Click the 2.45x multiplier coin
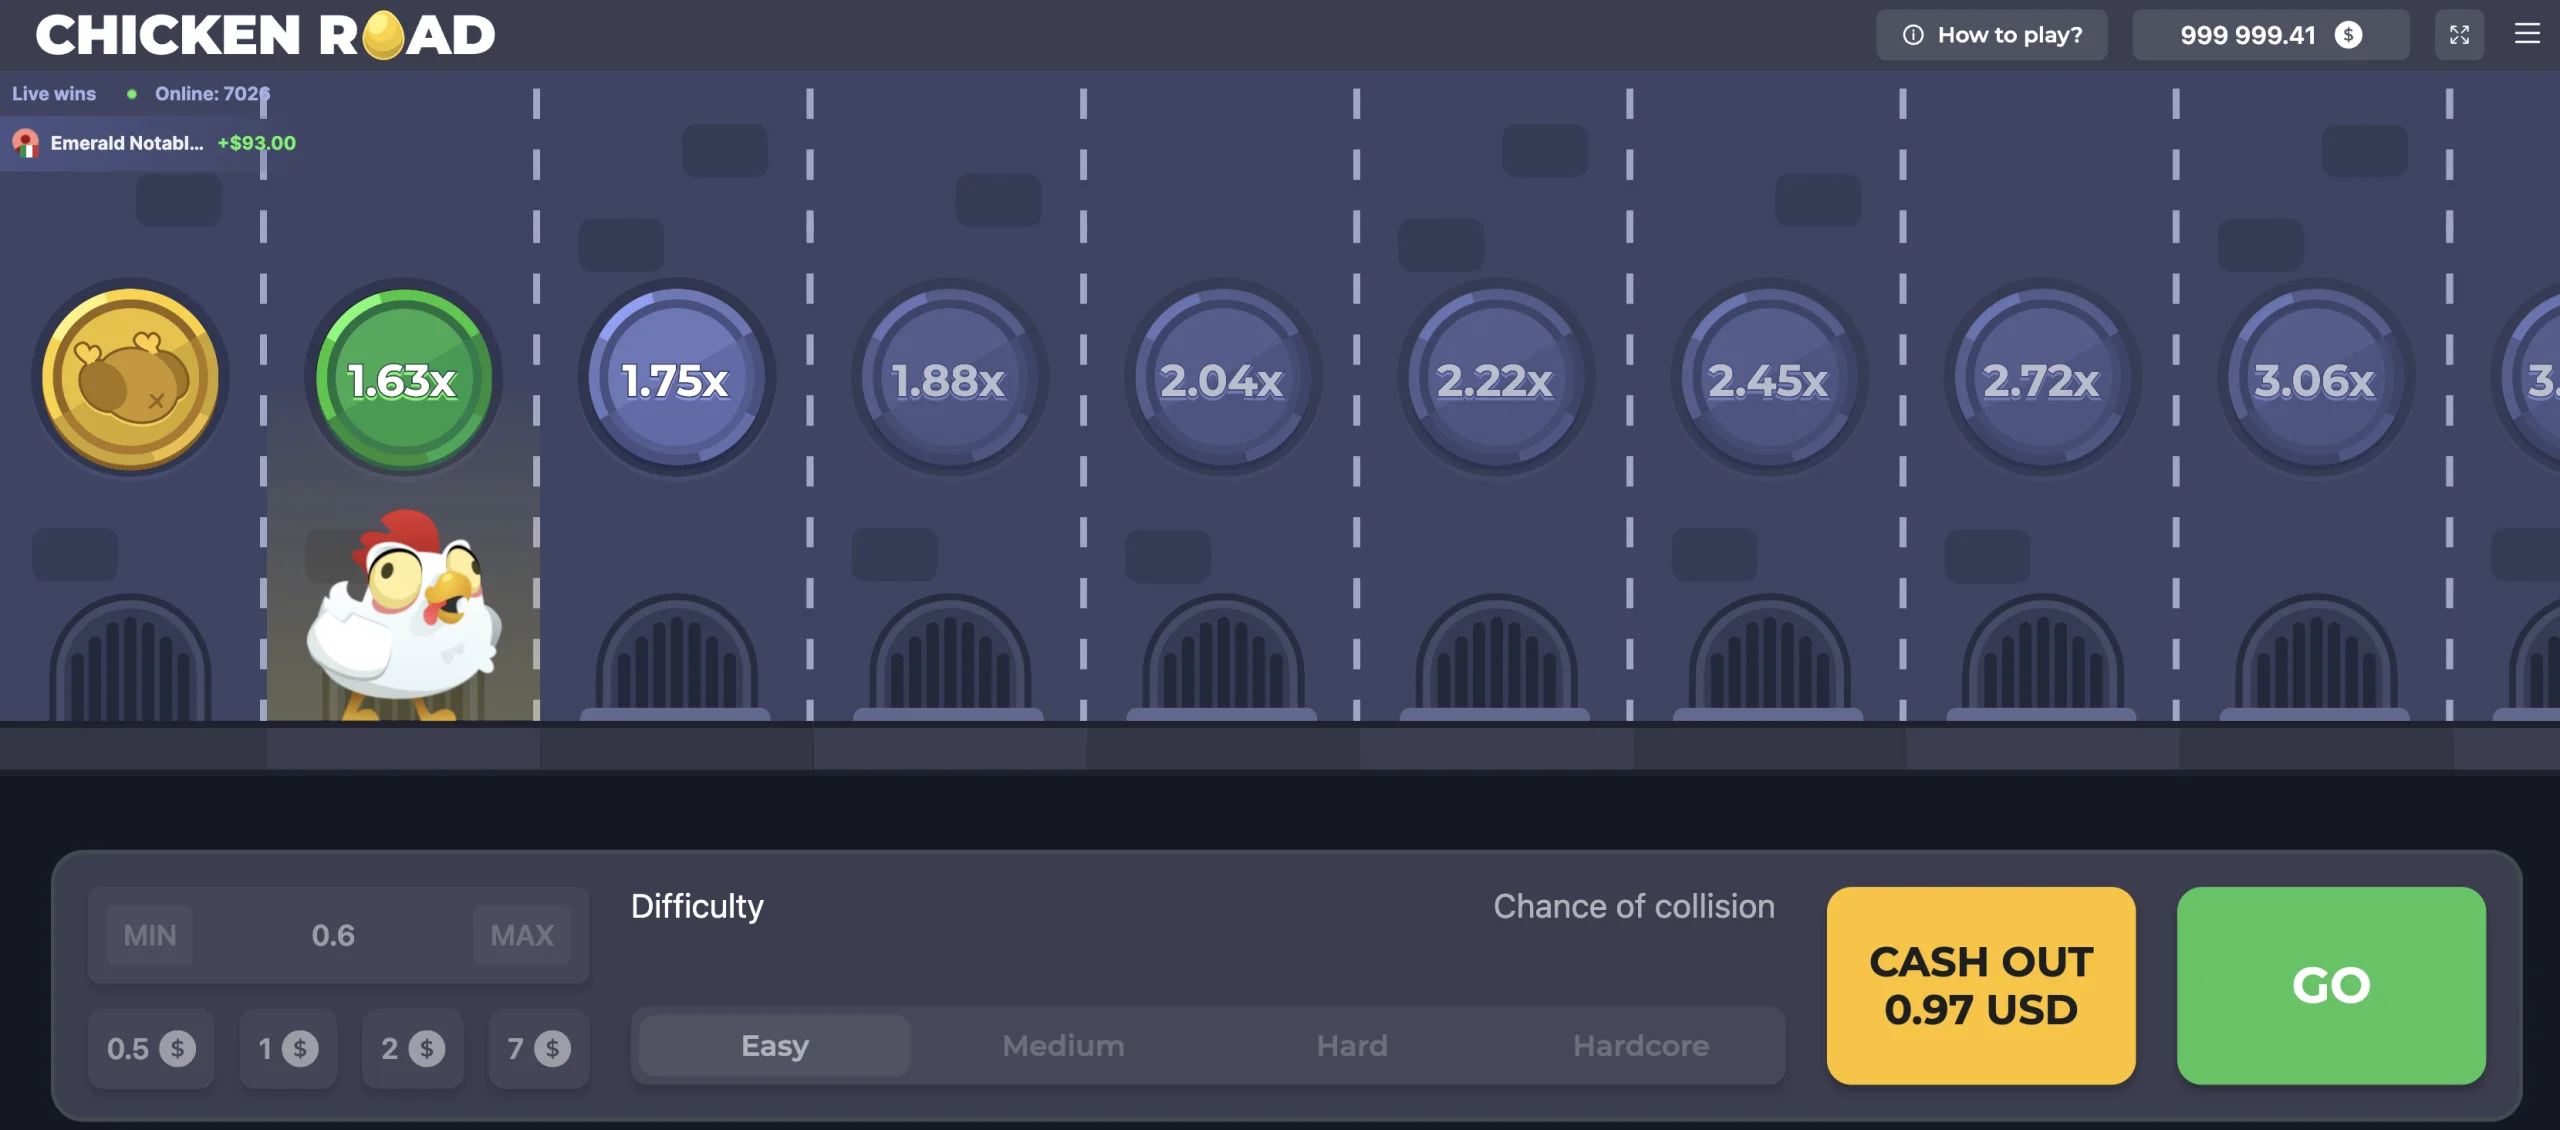Viewport: 2560px width, 1130px height. (1769, 379)
